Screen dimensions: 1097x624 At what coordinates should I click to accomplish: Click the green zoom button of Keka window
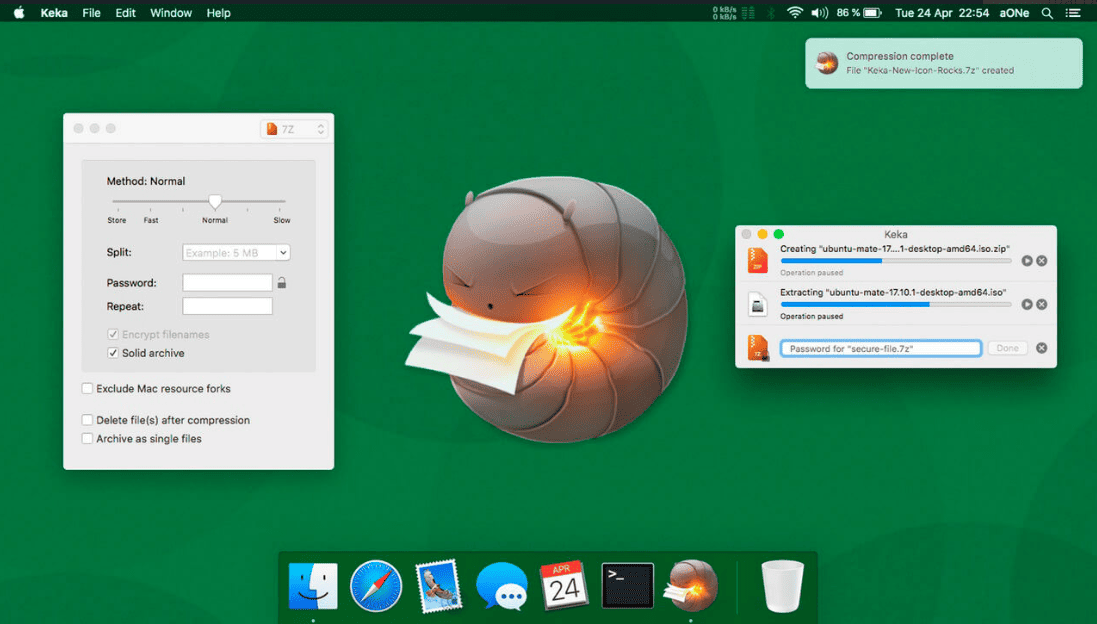(x=779, y=234)
